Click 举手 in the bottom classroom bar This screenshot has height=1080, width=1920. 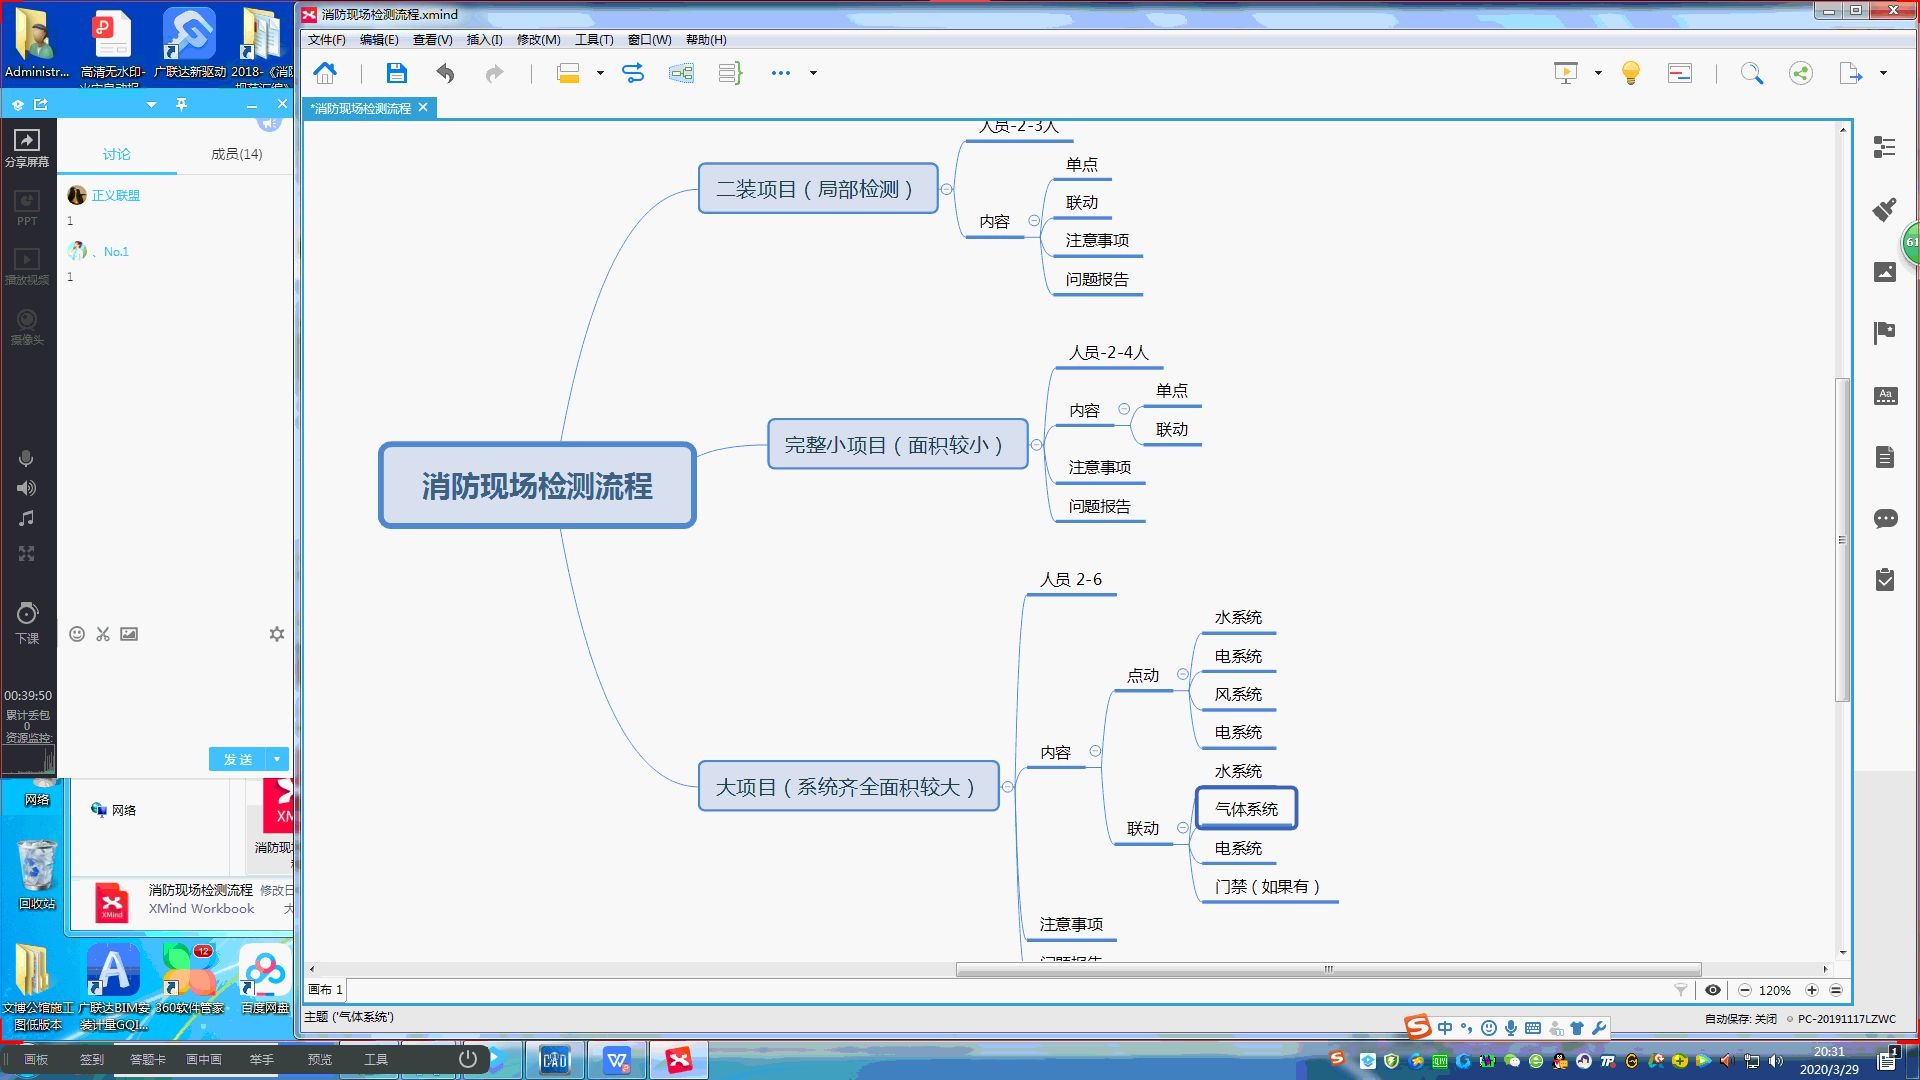click(x=262, y=1059)
